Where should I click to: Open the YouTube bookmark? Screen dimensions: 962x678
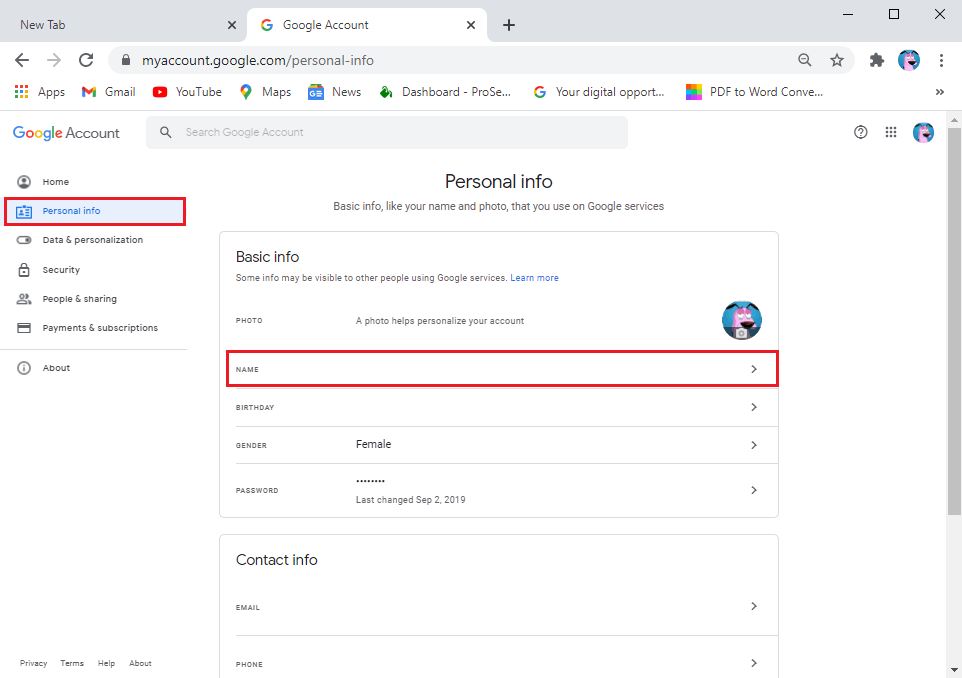click(x=186, y=91)
